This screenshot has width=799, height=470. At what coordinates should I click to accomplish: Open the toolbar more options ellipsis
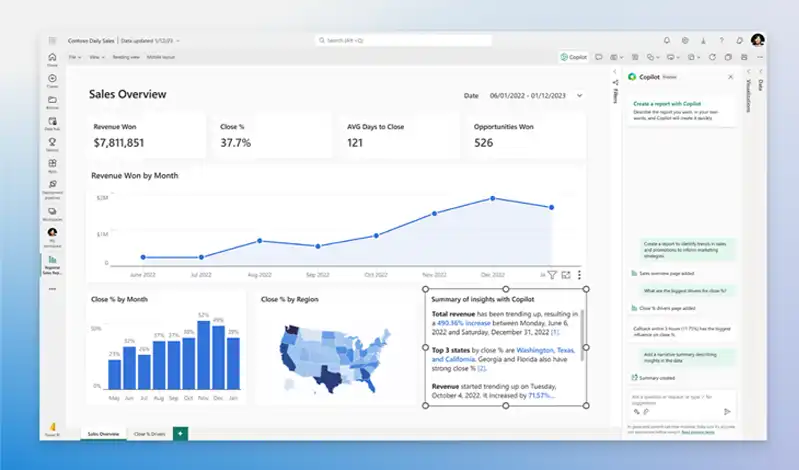click(760, 57)
